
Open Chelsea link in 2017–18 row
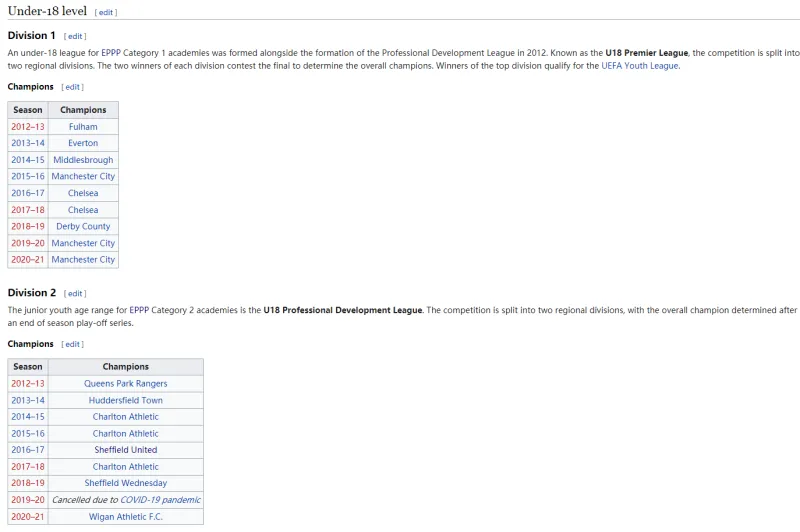coord(83,210)
